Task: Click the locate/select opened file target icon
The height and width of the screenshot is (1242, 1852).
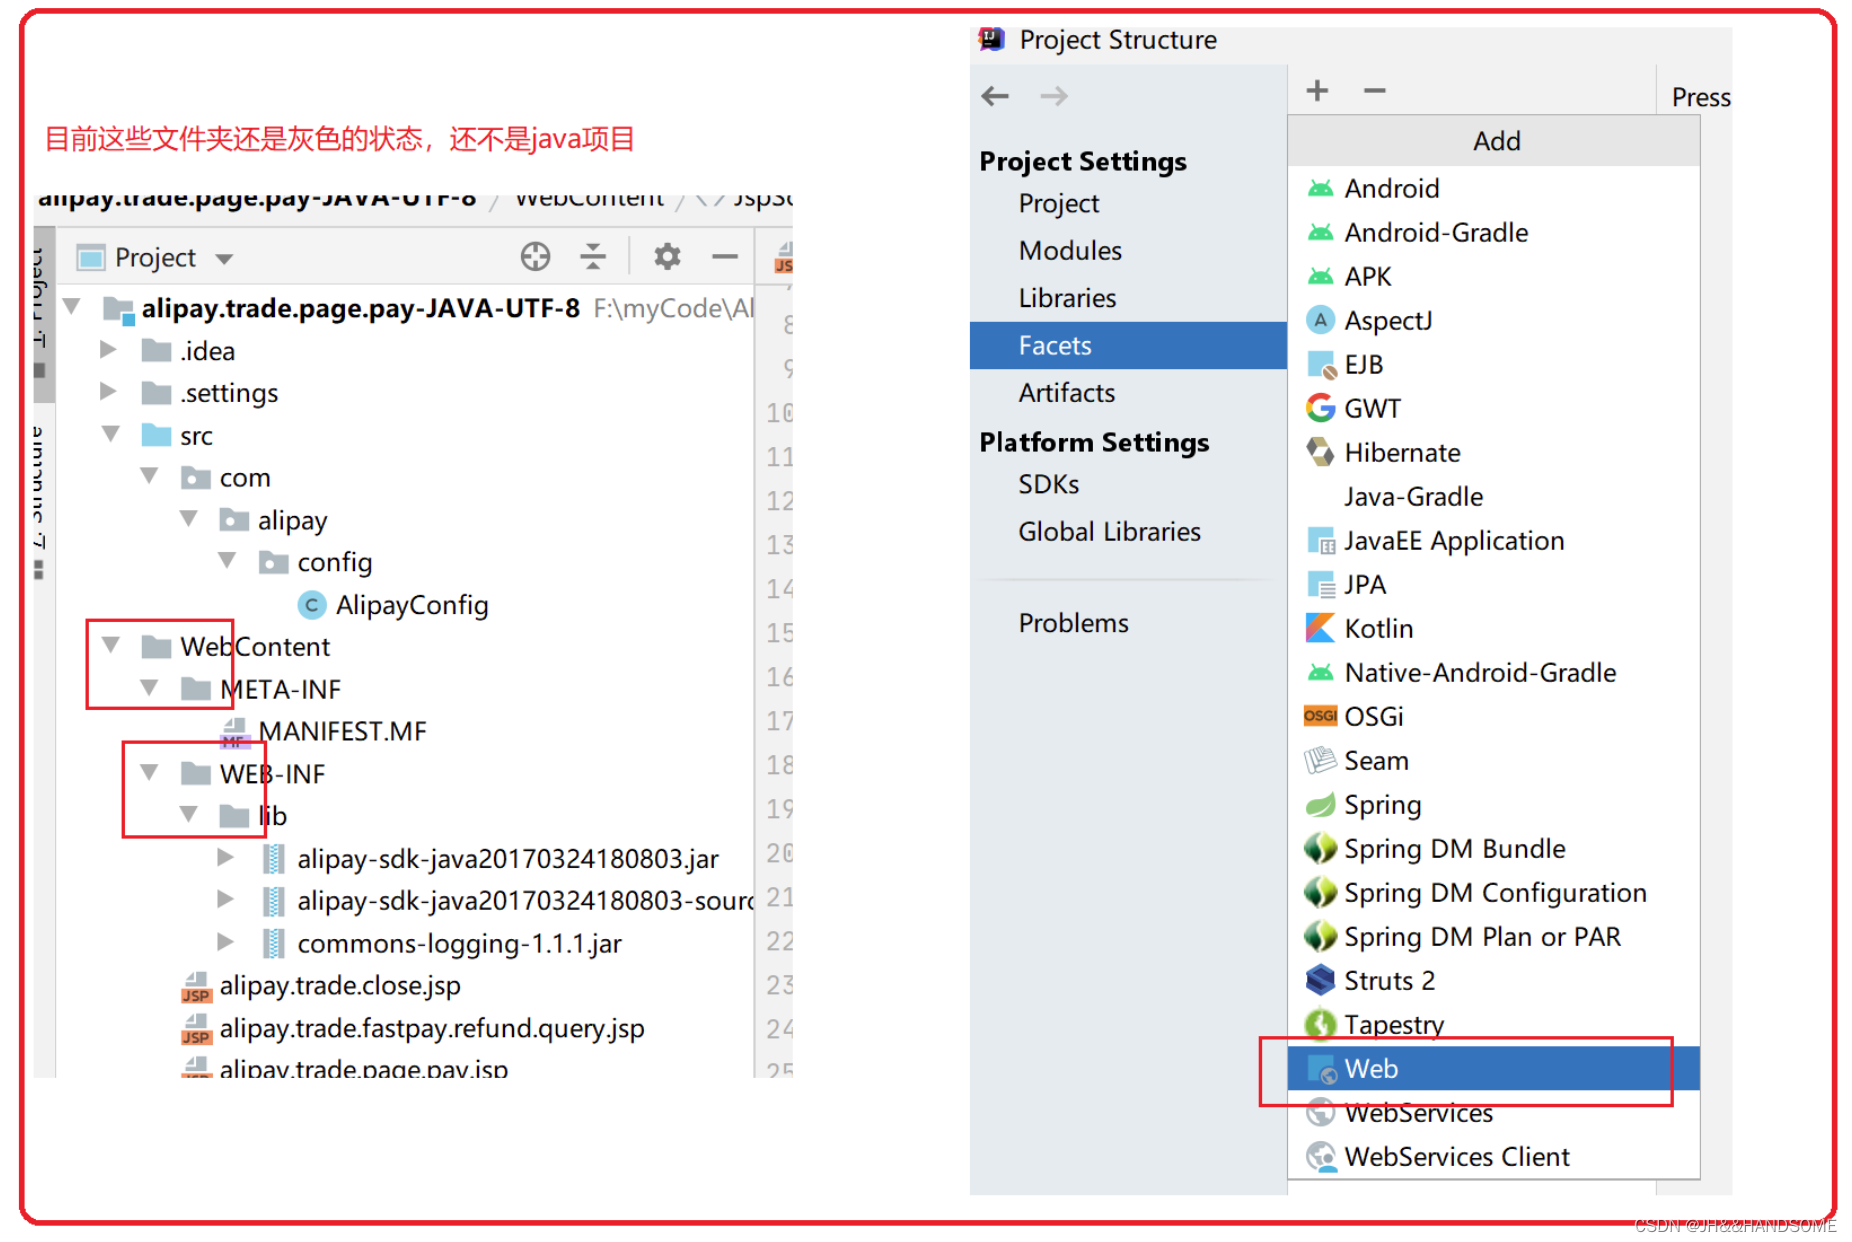Action: pos(535,257)
